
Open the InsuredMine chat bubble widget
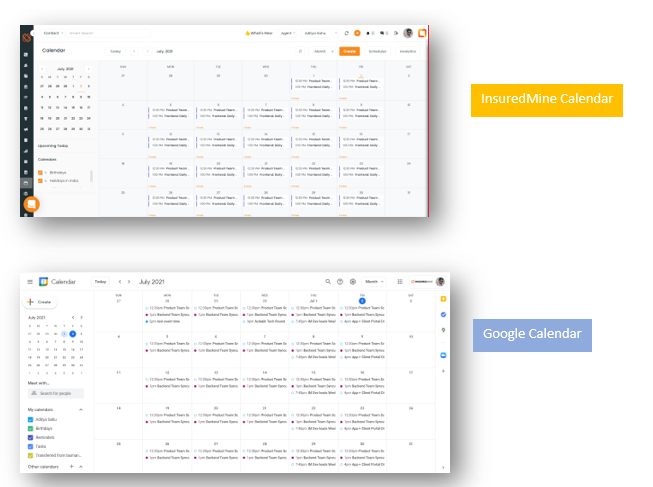(32, 204)
